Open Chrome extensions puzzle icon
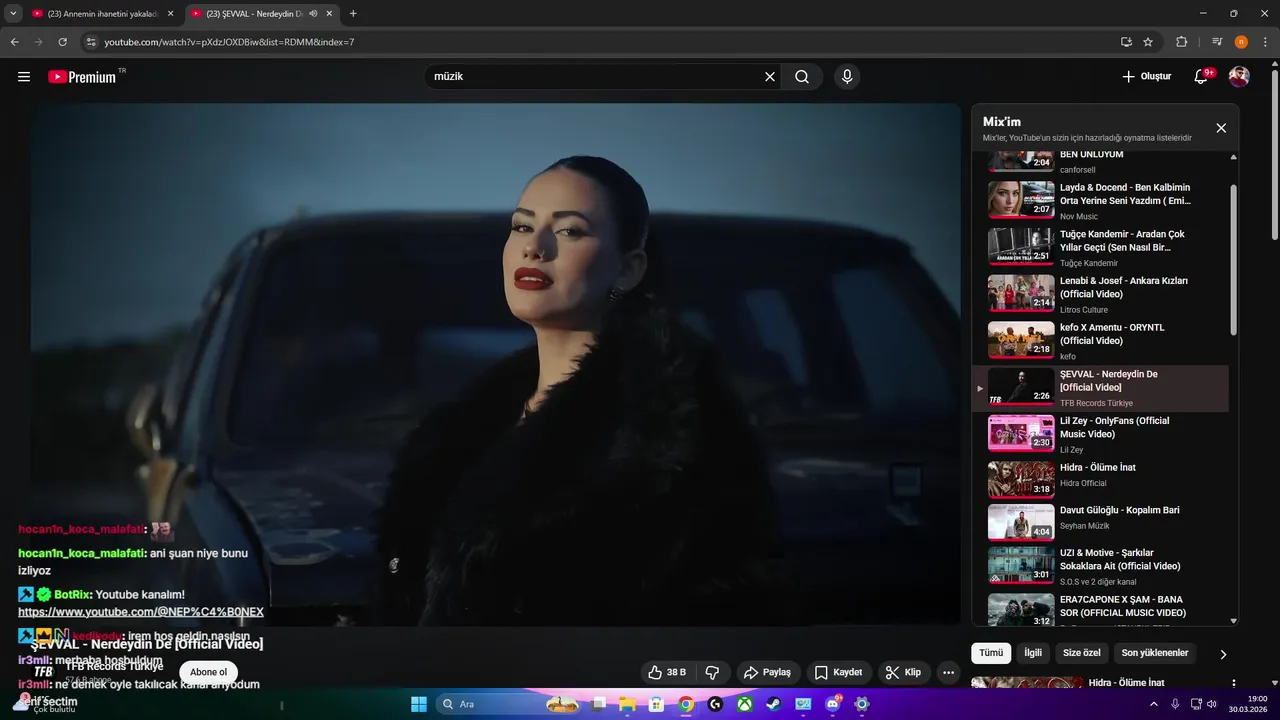This screenshot has width=1280, height=720. pyautogui.click(x=1182, y=42)
